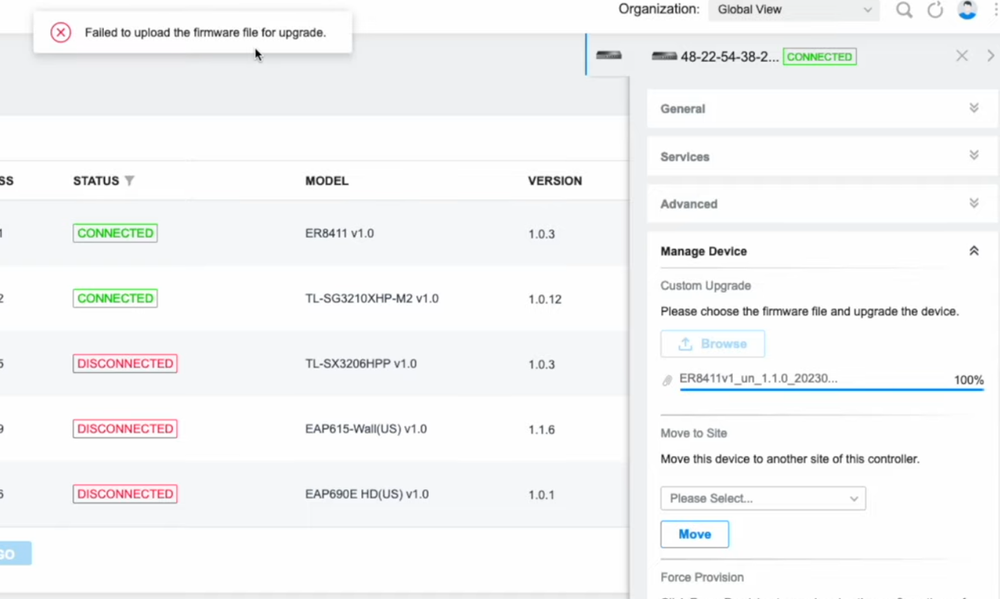Select the device thumbnail tab icon
Viewport: 1000px width, 599px height.
[608, 55]
